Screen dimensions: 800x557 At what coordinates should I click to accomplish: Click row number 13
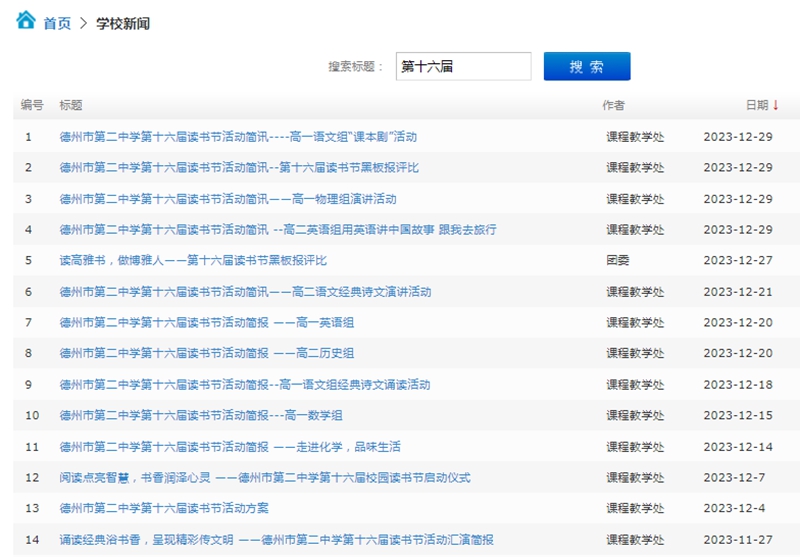32,508
